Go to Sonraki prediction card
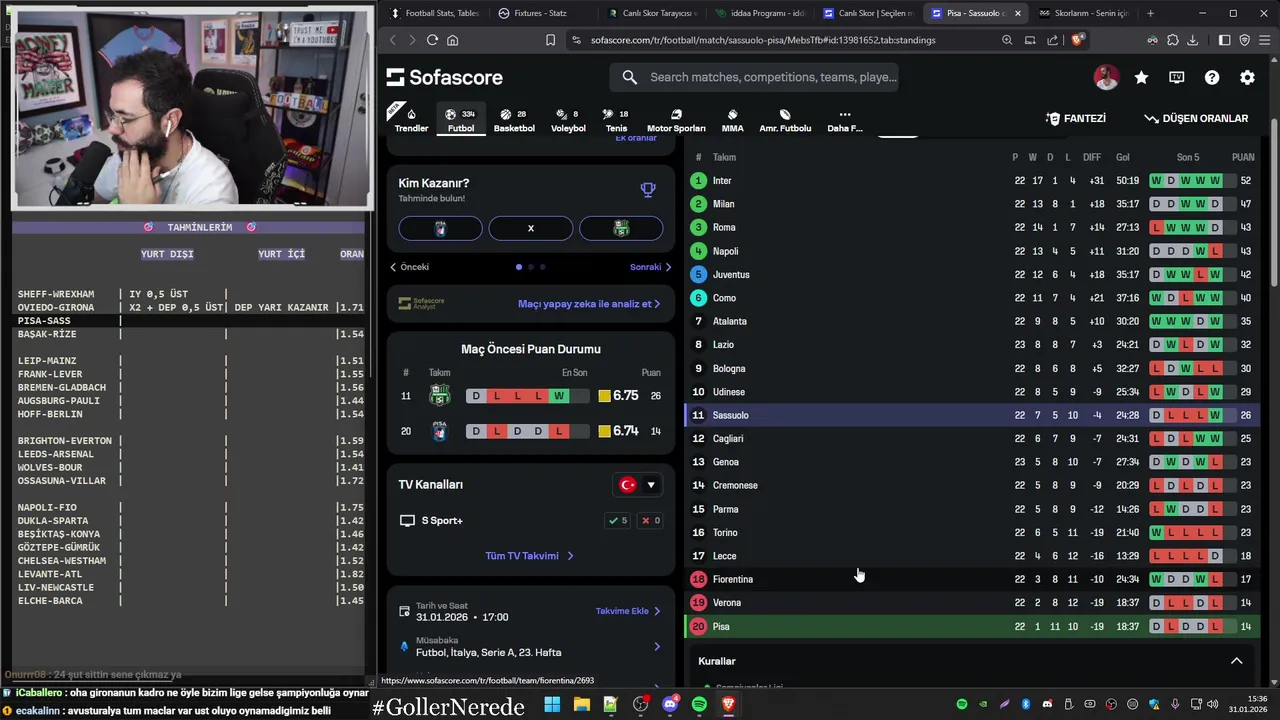 pyautogui.click(x=650, y=267)
